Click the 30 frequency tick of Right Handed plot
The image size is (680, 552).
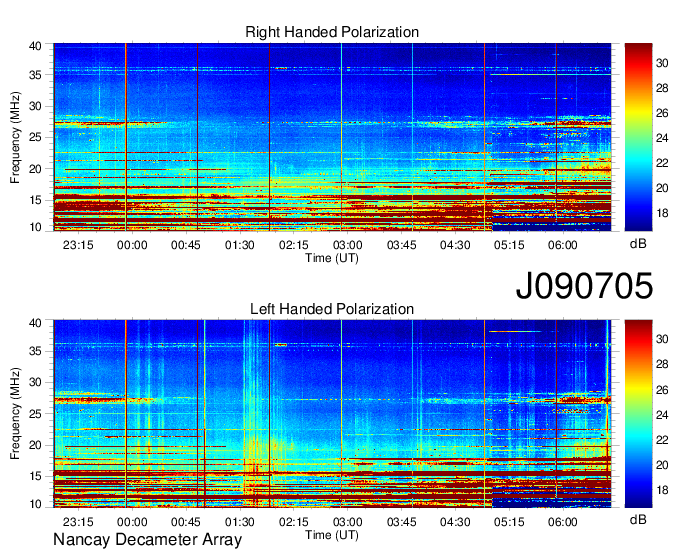[x=35, y=106]
